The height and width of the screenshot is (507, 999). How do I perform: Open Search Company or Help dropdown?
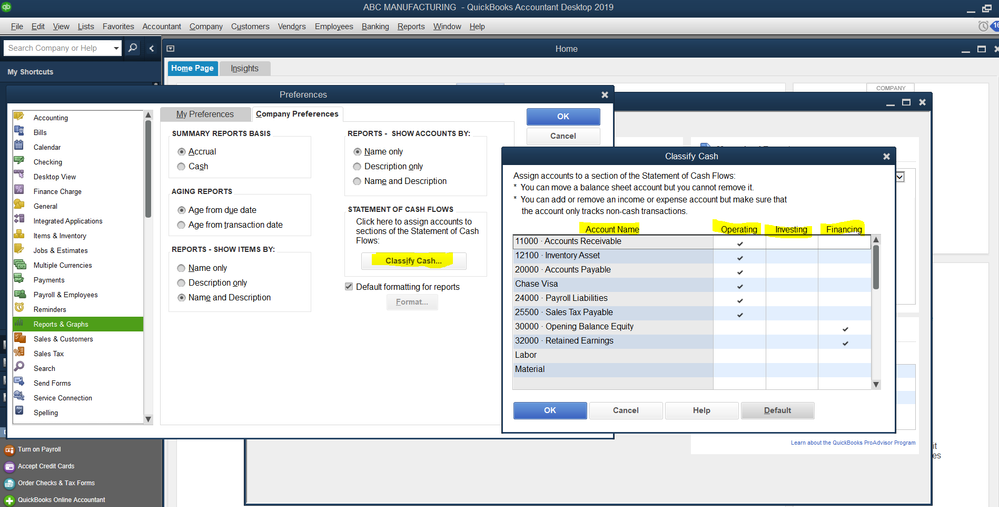pos(116,48)
